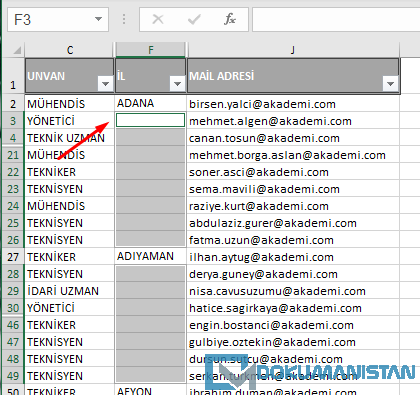
Task: Click the Cancel X icon in formula bar
Action: tap(158, 19)
